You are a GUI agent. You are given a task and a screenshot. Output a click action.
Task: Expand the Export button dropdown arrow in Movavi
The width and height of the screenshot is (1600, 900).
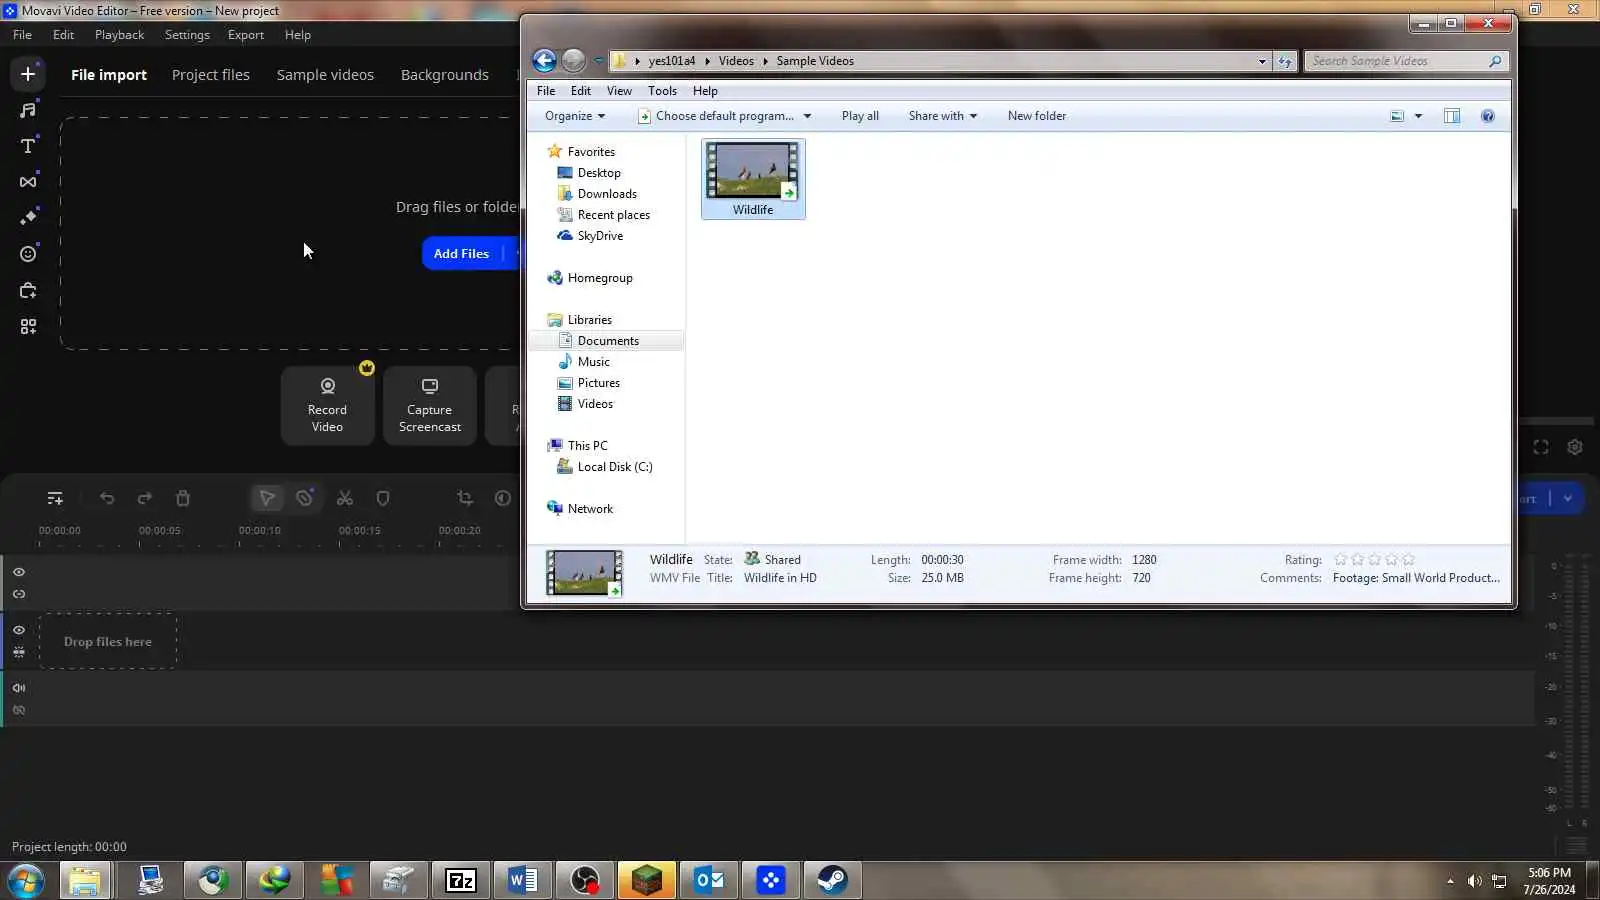[x=1568, y=498]
